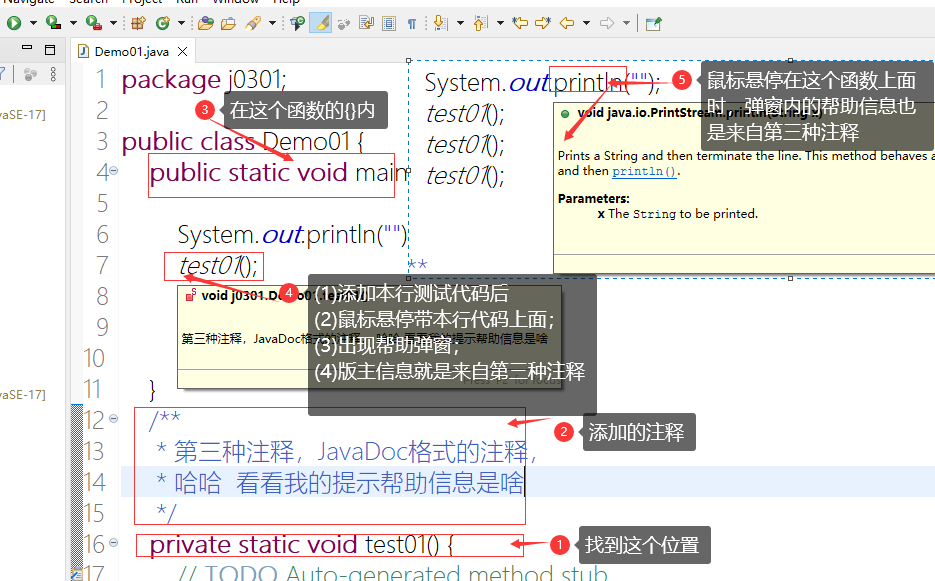Screen dimensions: 935x581
Task: Click 'private static void test01() {' declaration
Action: tap(302, 545)
